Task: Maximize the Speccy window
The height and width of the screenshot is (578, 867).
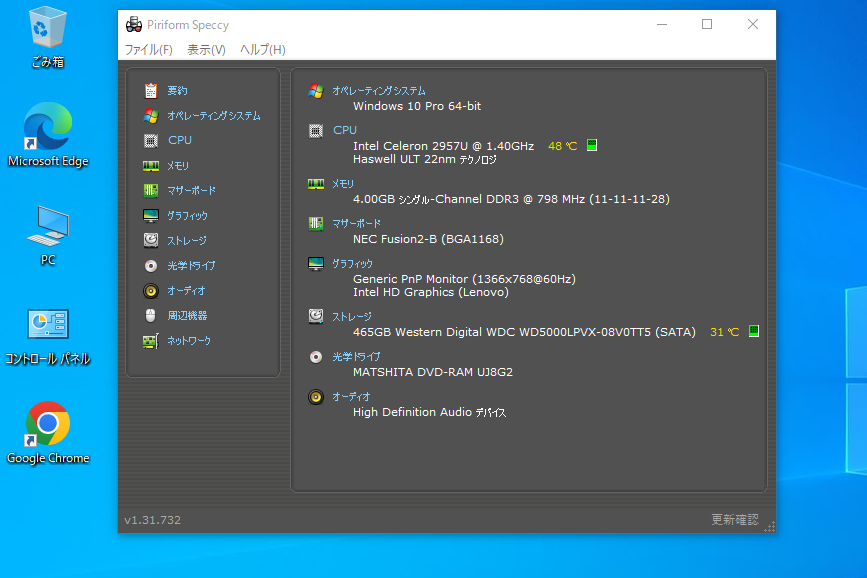Action: (x=707, y=24)
